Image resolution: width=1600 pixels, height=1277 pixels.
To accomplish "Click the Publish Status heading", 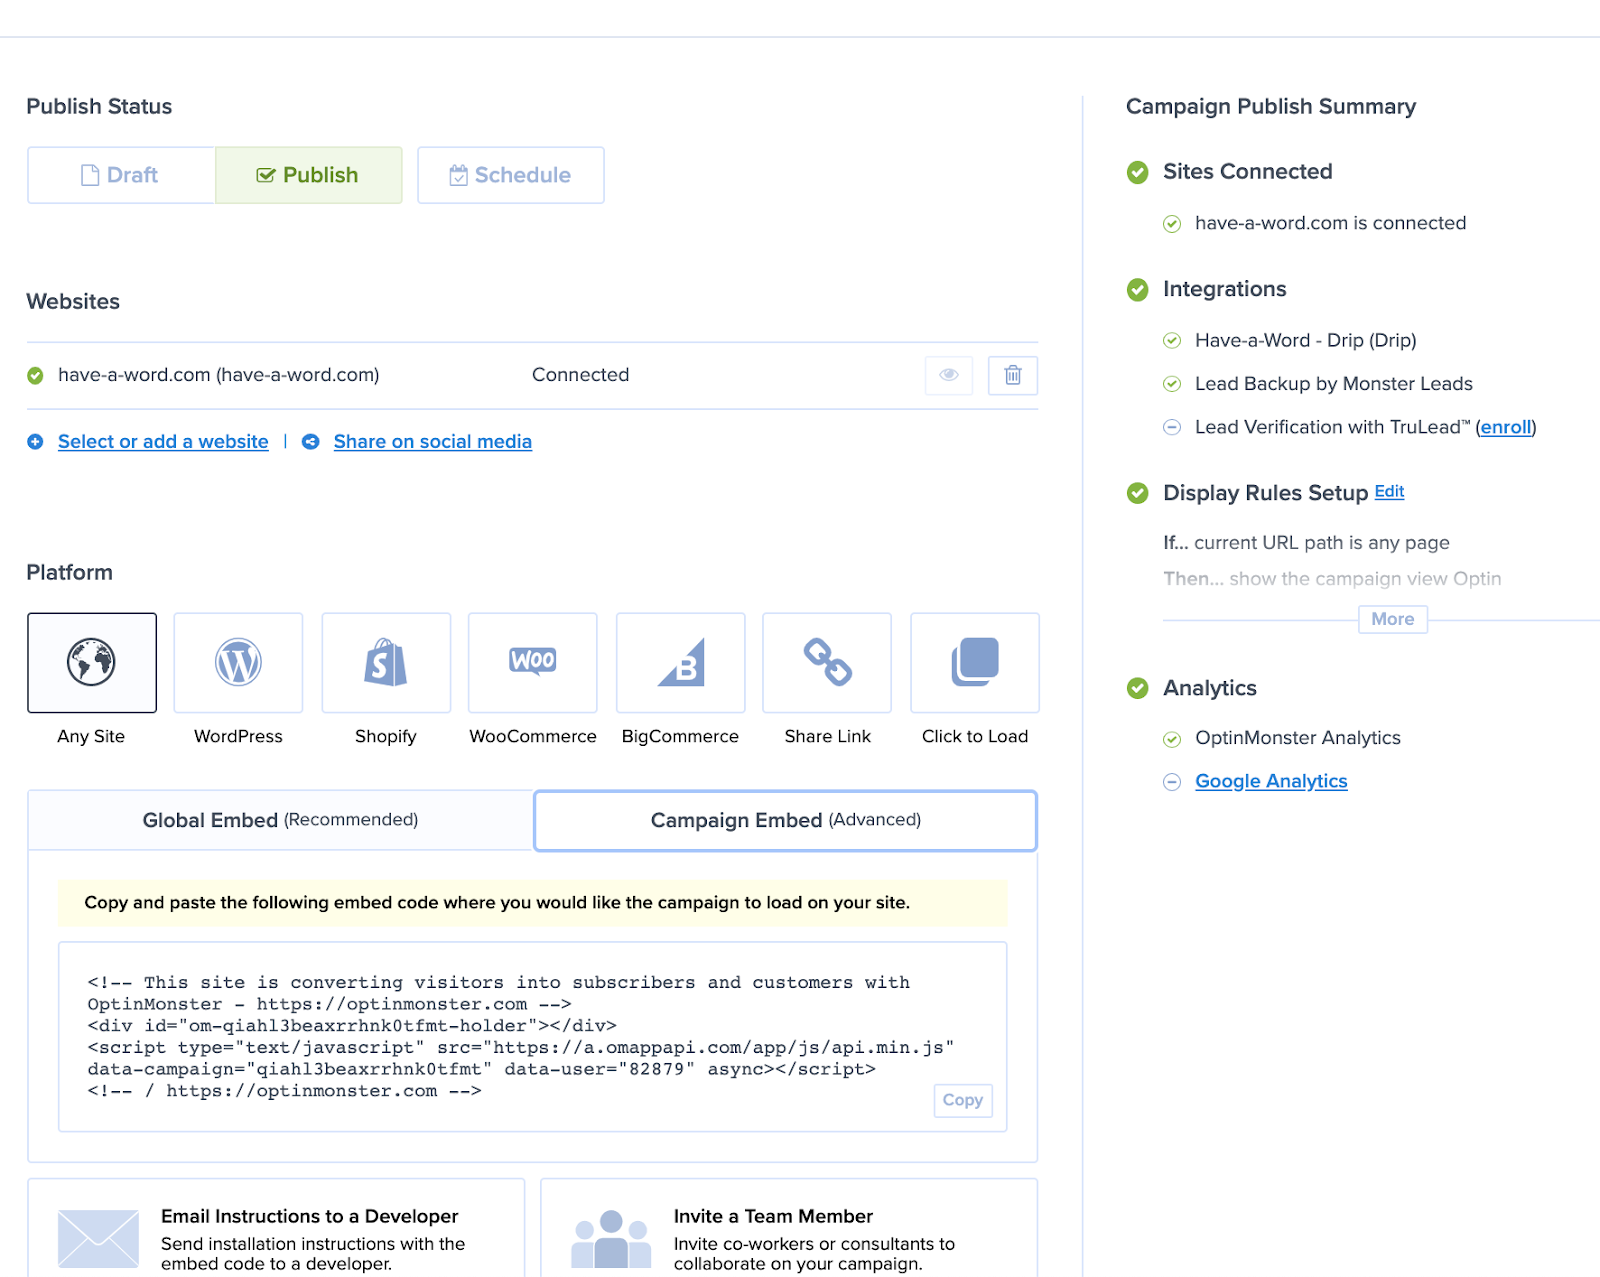I will point(99,107).
